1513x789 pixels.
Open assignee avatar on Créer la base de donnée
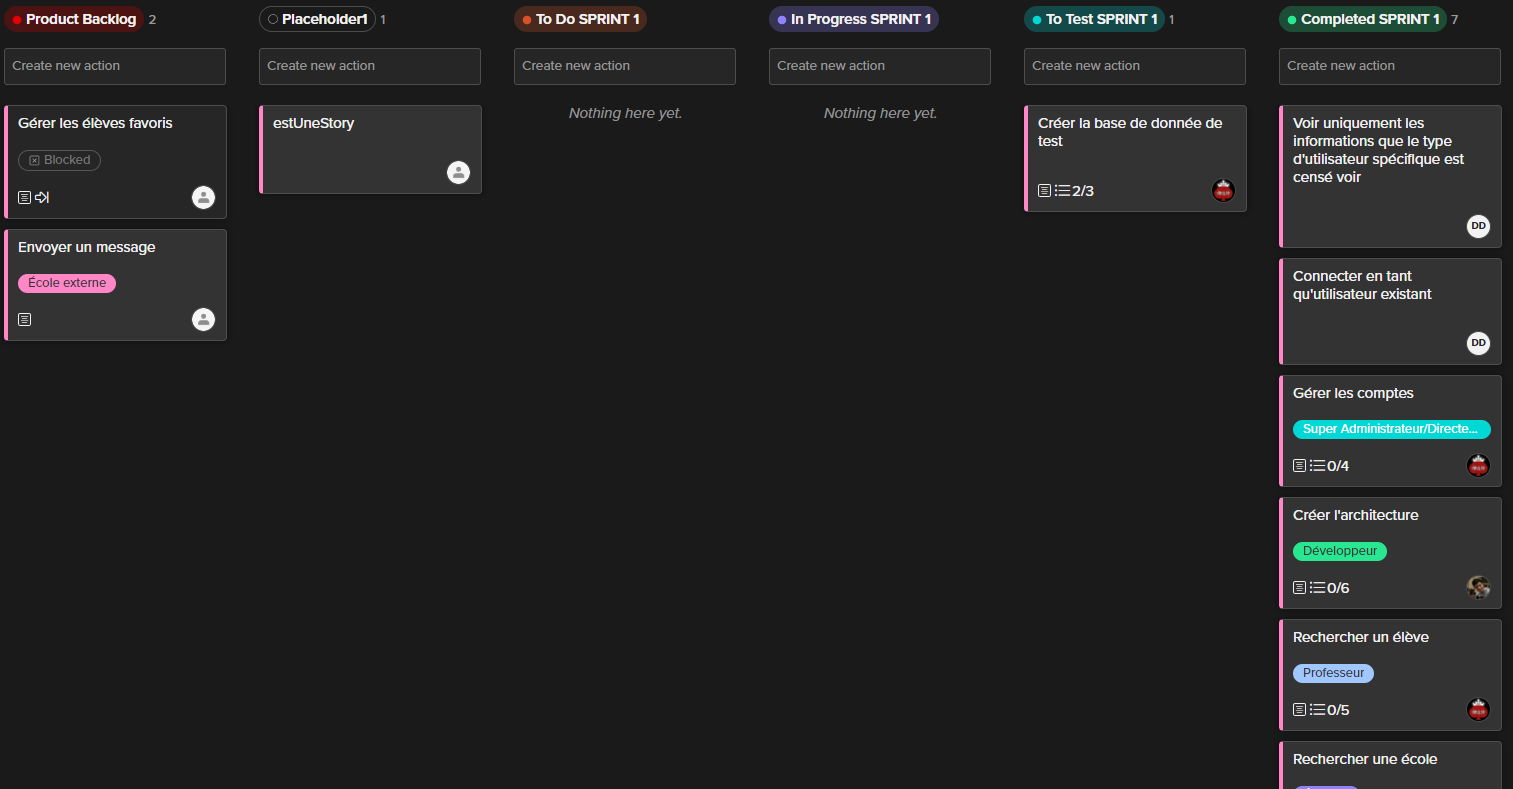(1223, 190)
